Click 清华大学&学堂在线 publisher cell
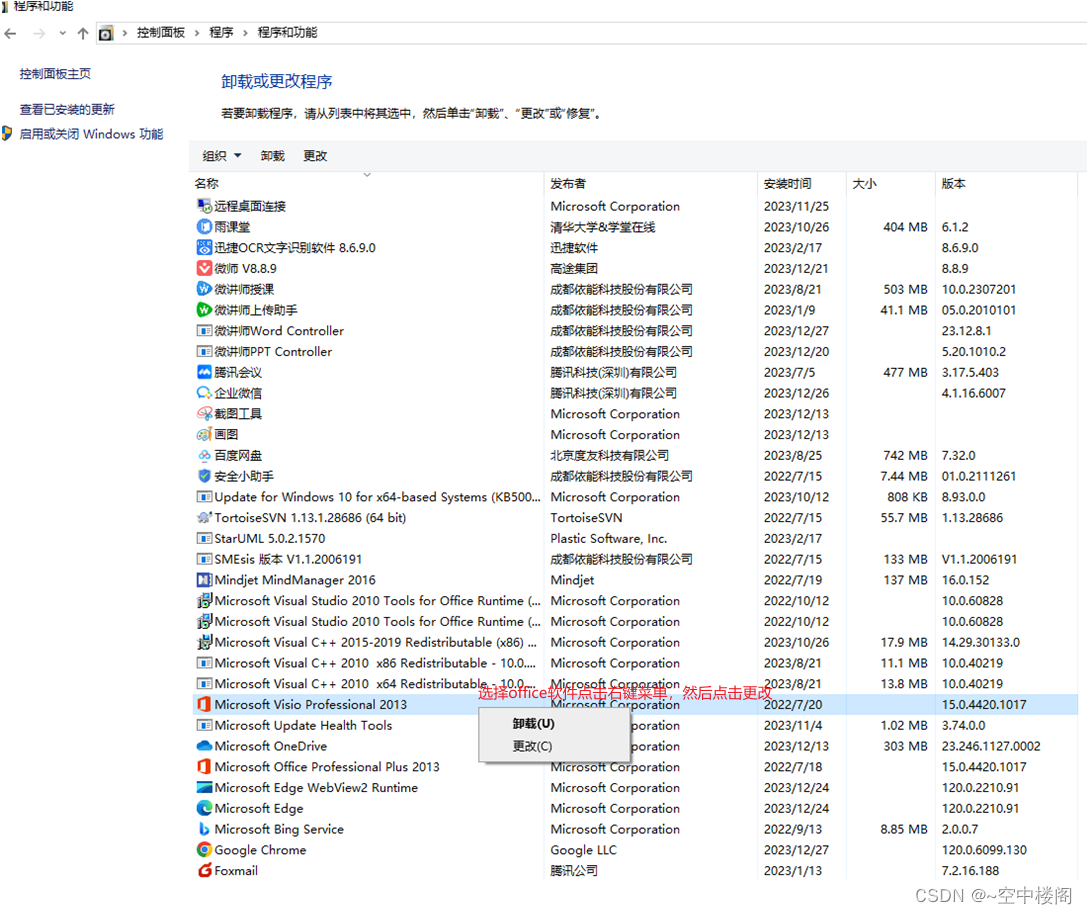 tap(602, 227)
